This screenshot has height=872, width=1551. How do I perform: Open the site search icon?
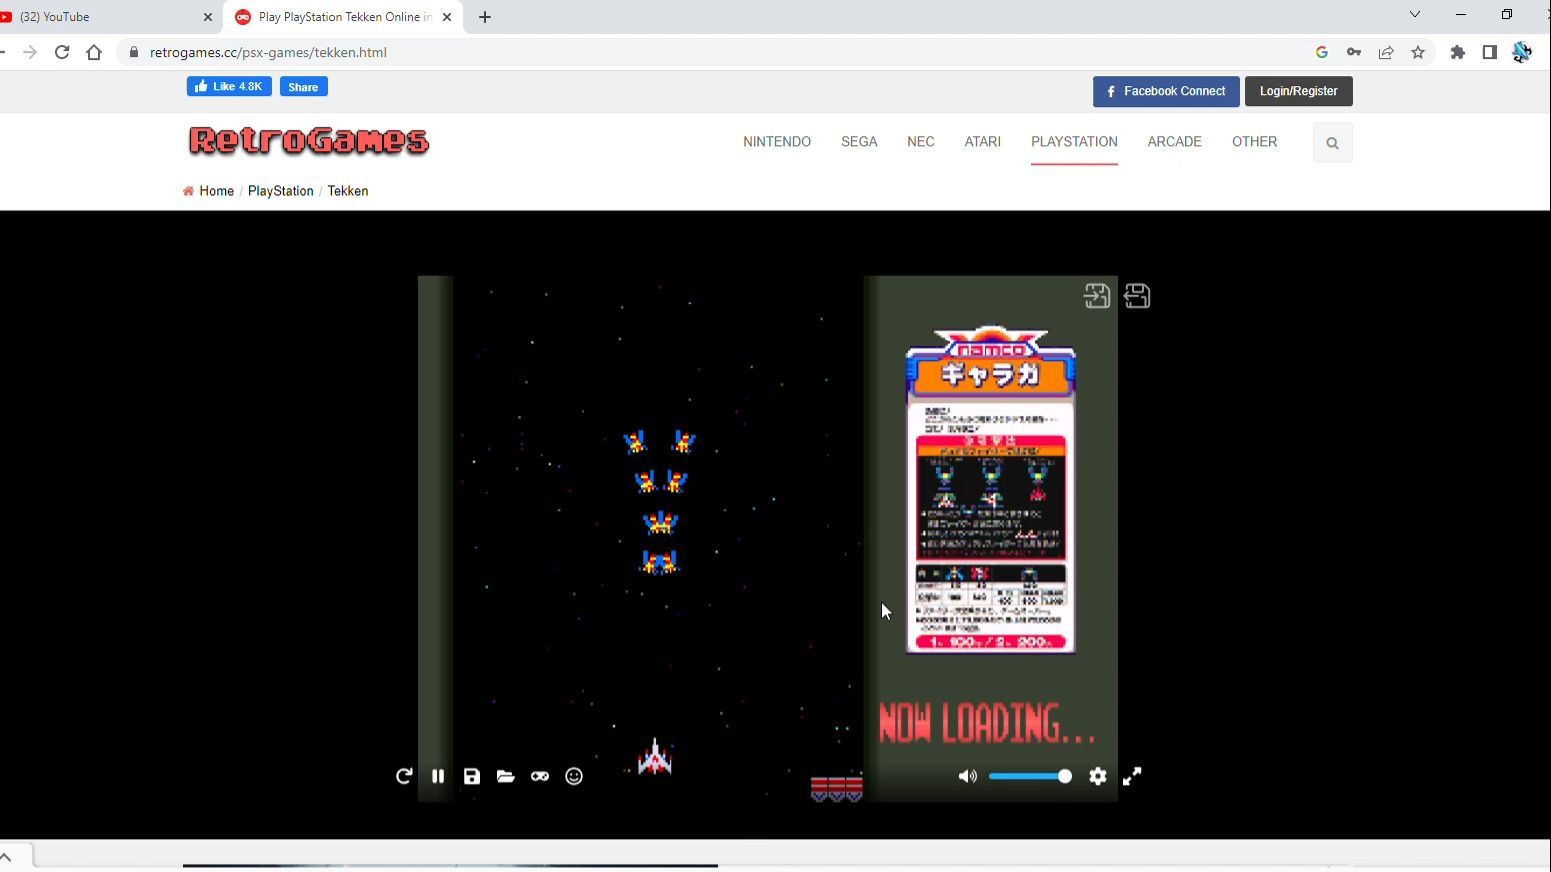point(1332,143)
